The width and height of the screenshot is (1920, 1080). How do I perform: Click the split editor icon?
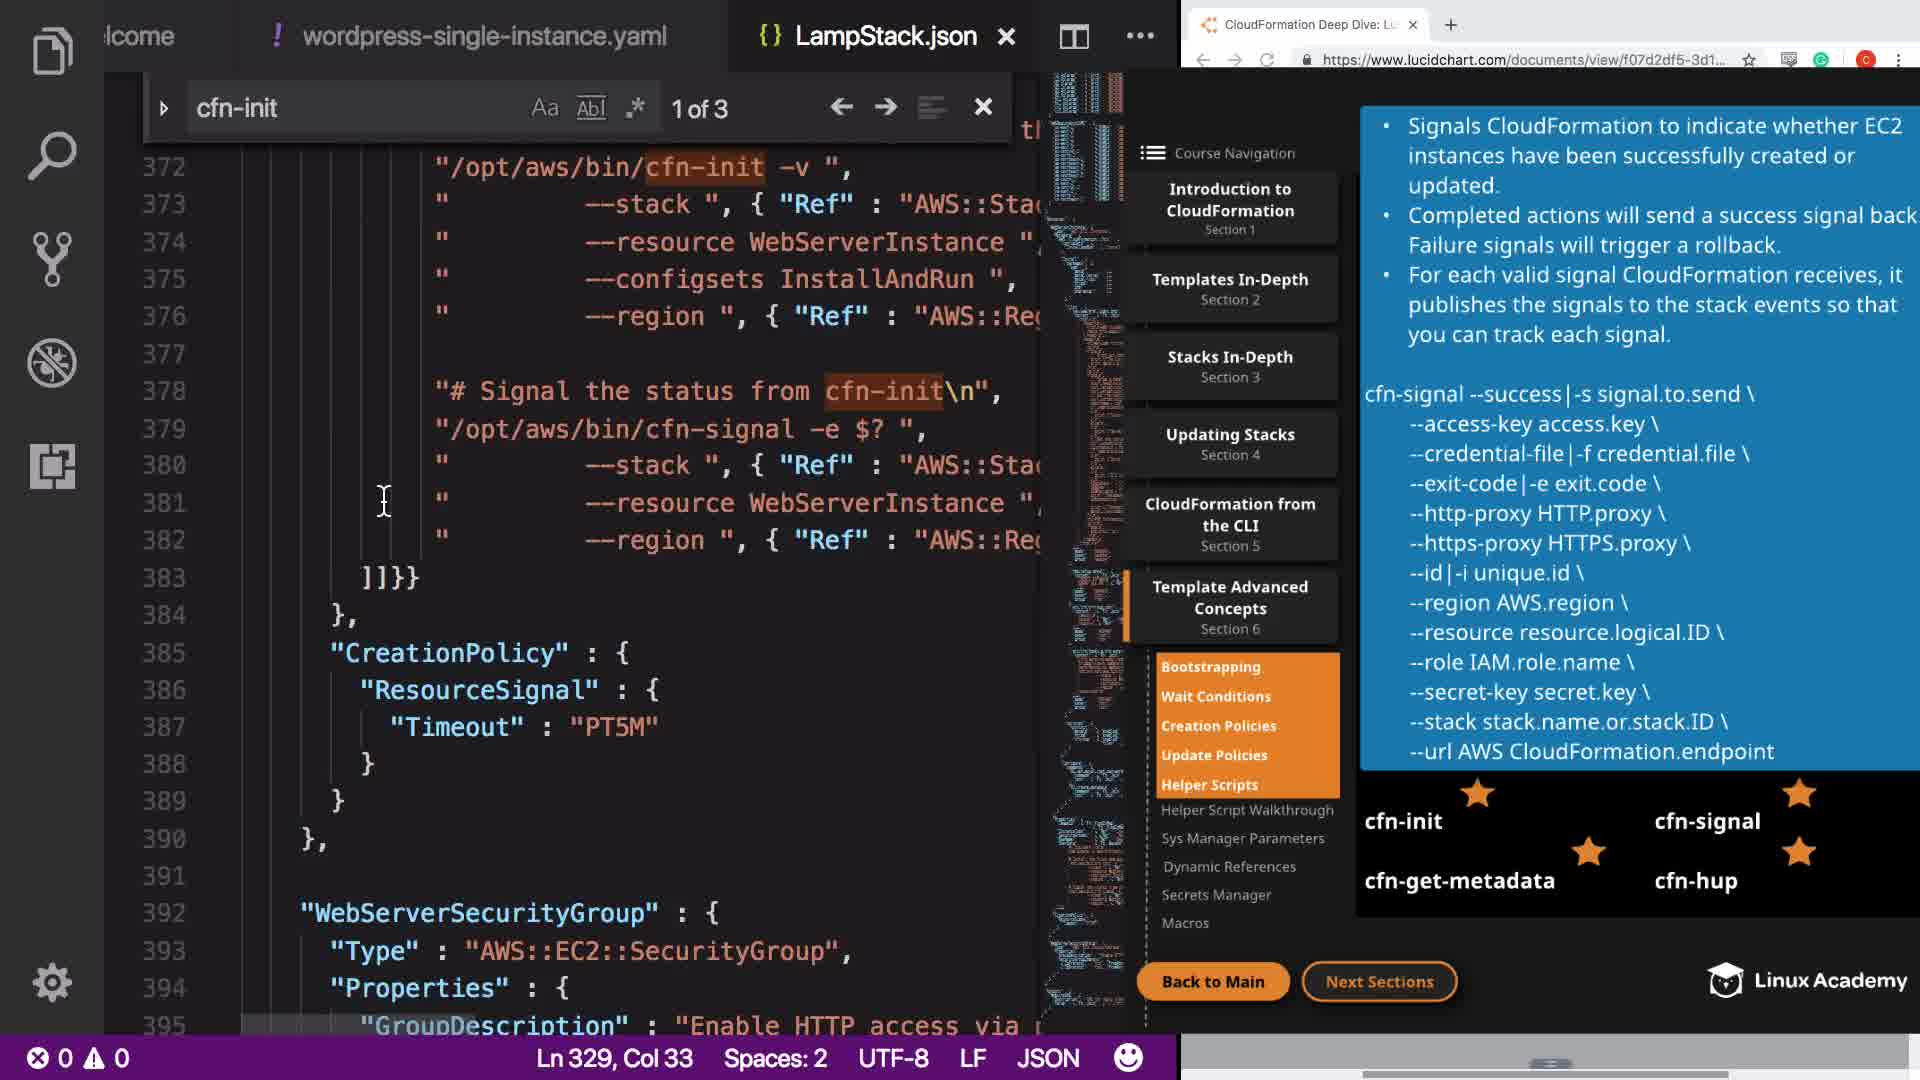click(x=1074, y=37)
